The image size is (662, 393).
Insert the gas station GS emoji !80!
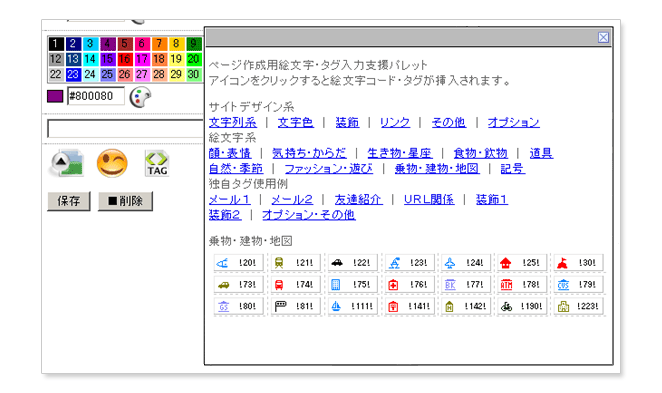(239, 306)
